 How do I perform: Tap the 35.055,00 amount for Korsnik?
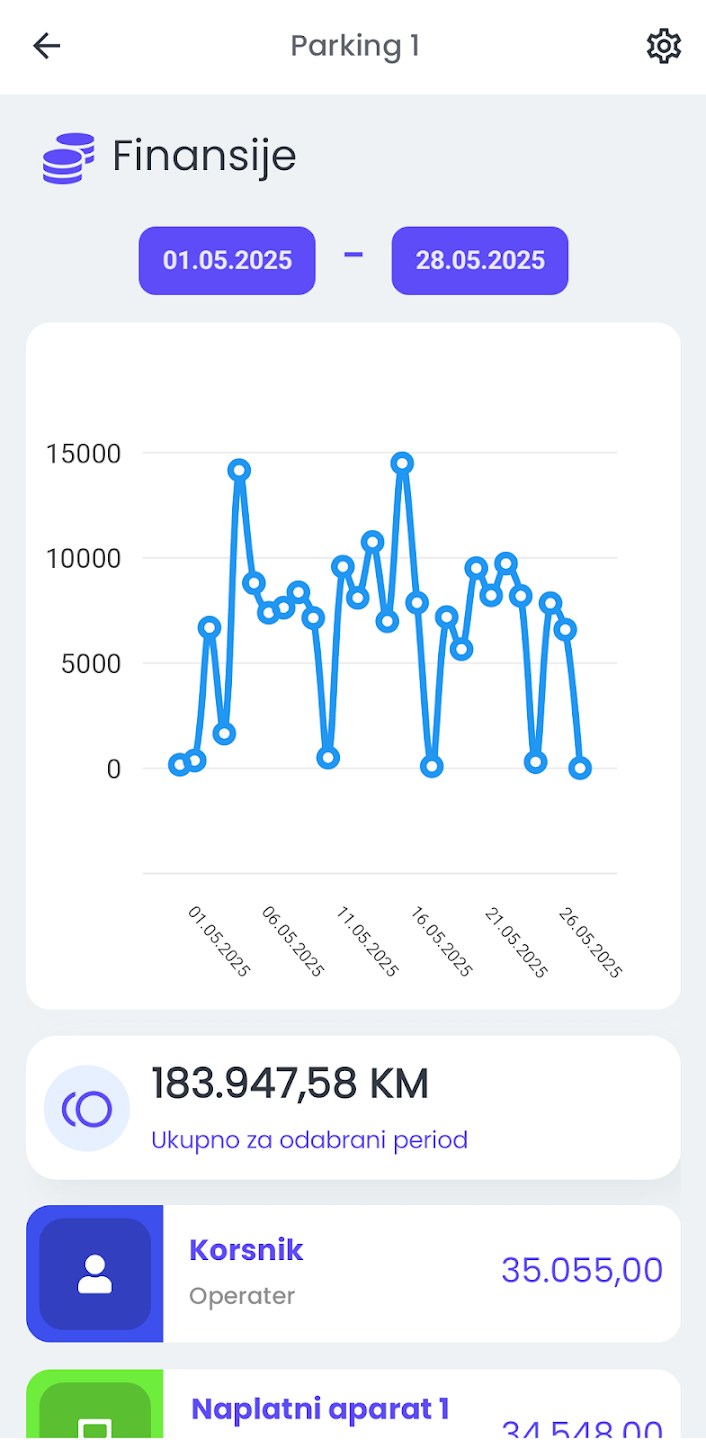(582, 1271)
